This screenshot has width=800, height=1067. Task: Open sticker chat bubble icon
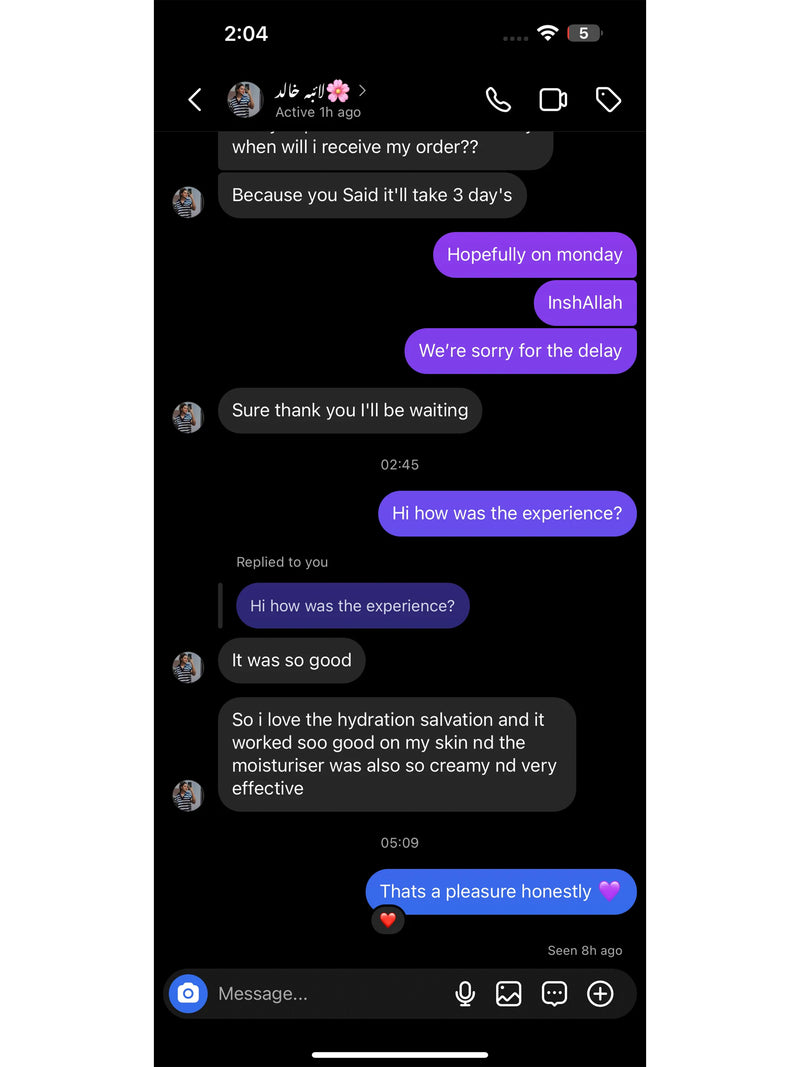pyautogui.click(x=554, y=994)
